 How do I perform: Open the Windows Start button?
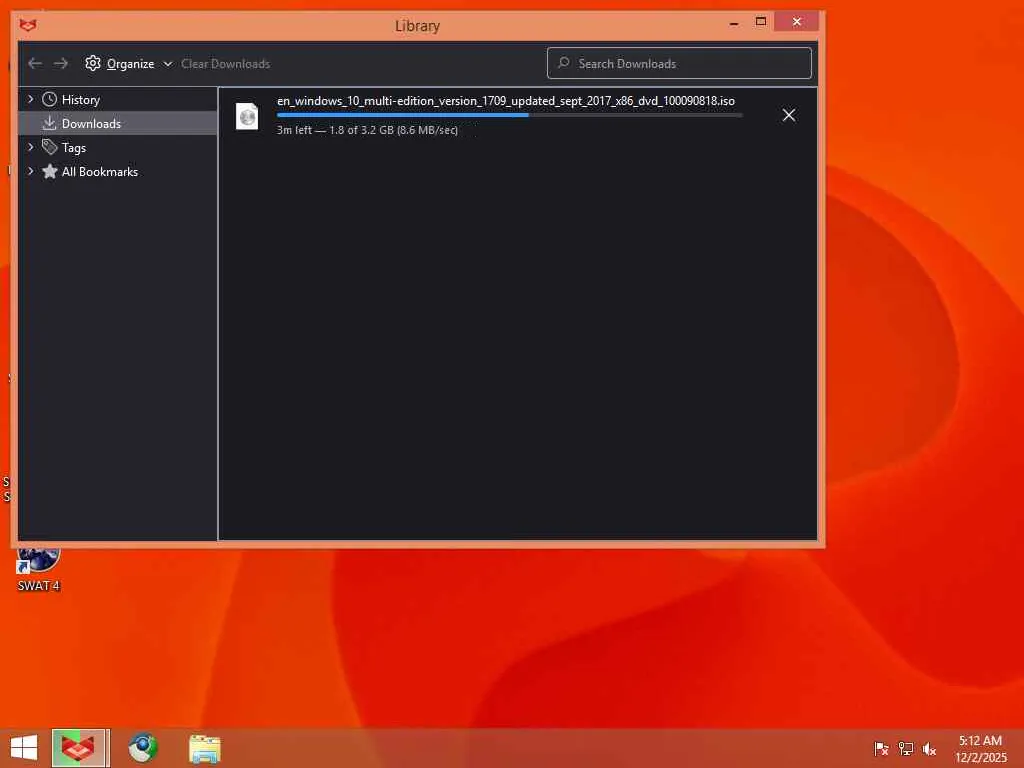[24, 748]
